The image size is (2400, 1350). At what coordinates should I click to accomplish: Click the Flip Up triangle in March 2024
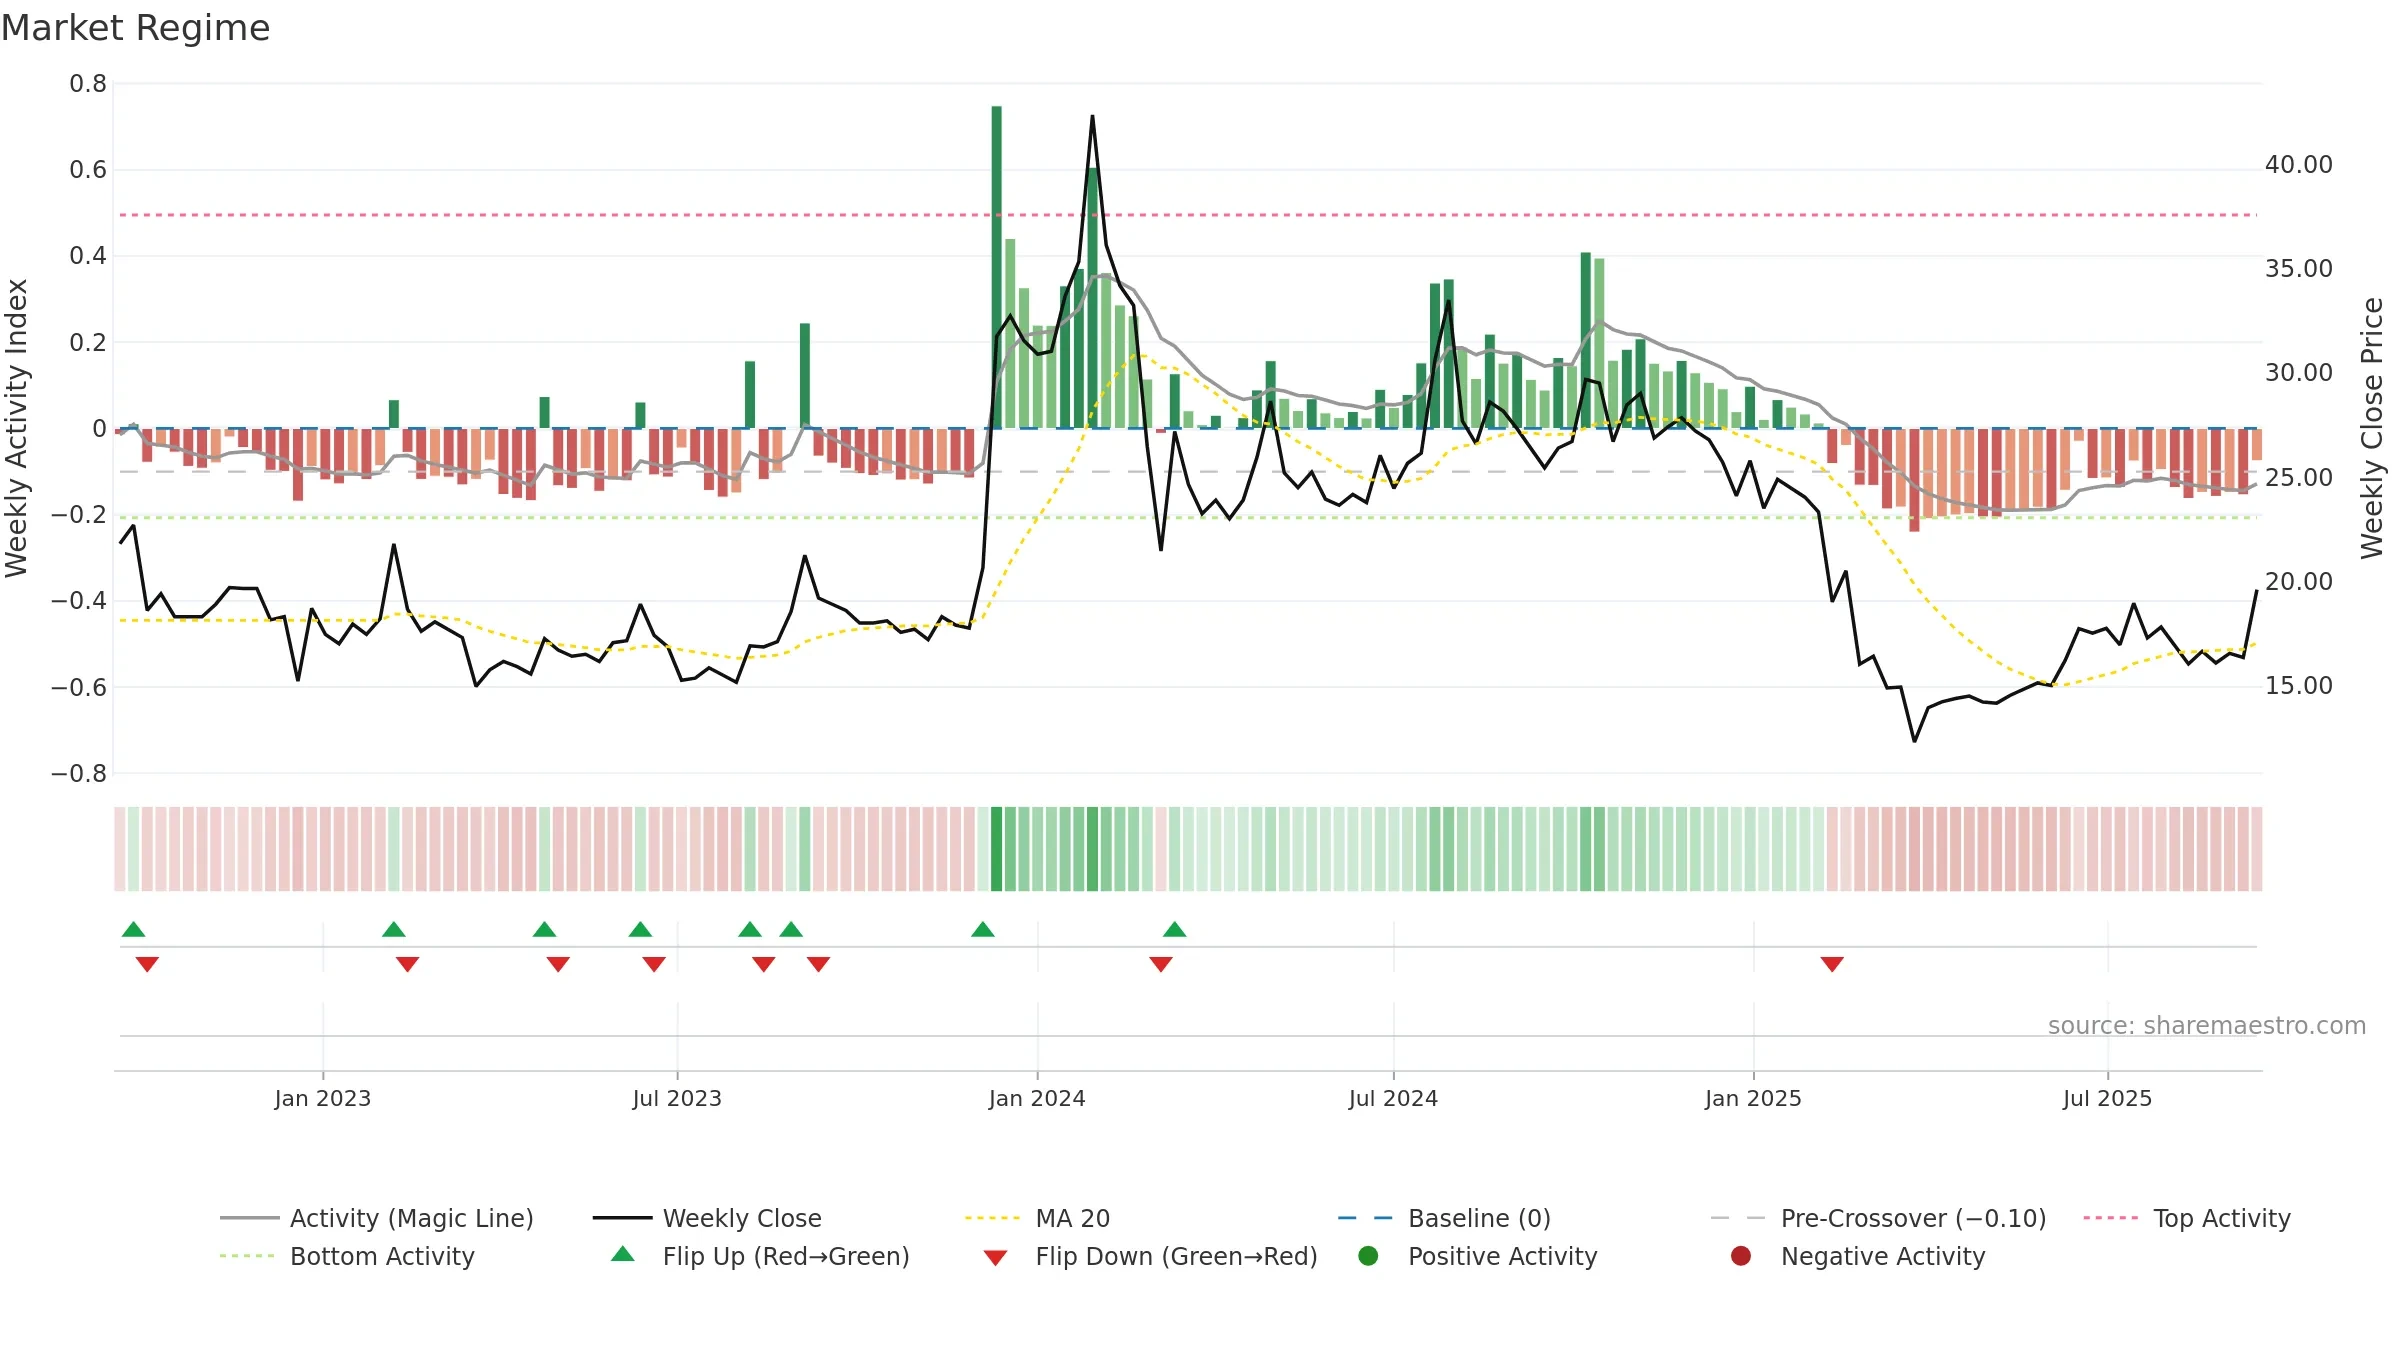pos(1175,930)
